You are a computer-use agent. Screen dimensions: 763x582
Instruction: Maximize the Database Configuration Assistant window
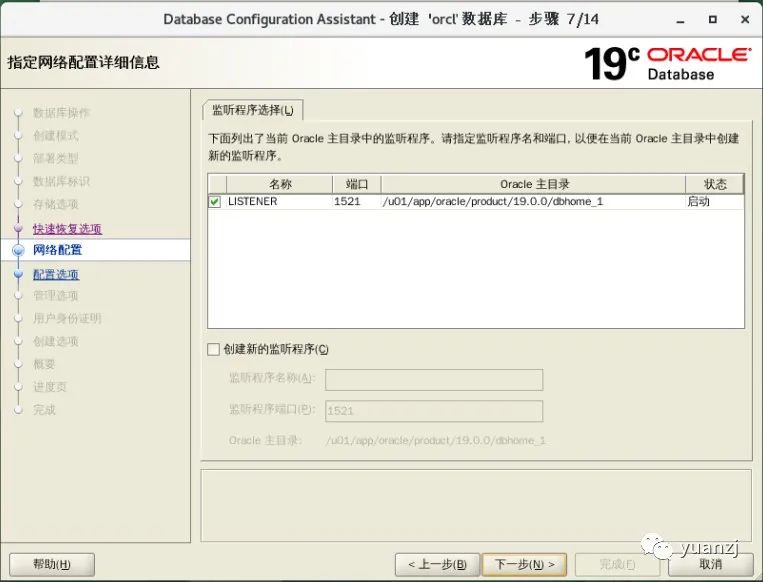pyautogui.click(x=713, y=19)
